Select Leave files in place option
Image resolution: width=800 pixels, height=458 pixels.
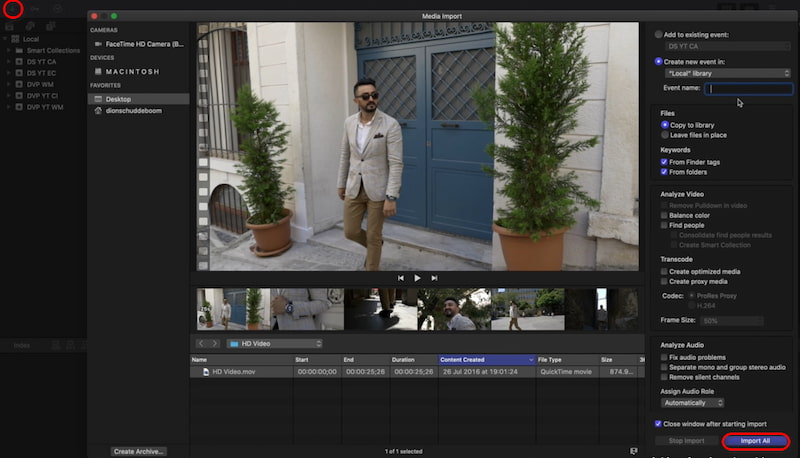(665, 135)
